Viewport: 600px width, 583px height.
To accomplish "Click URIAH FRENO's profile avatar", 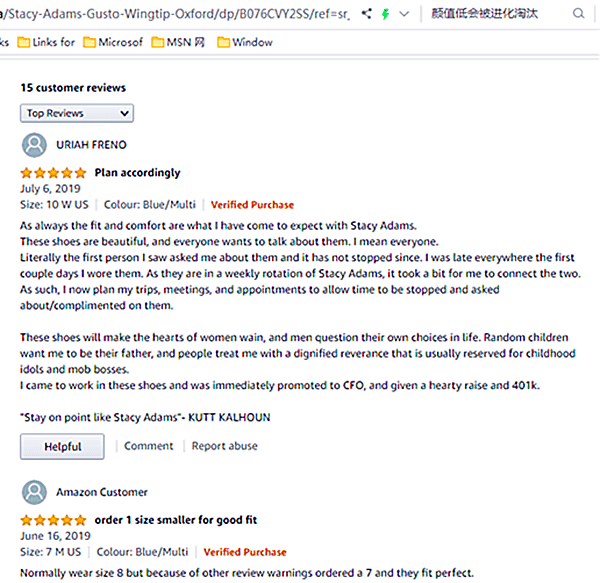I will [x=34, y=145].
